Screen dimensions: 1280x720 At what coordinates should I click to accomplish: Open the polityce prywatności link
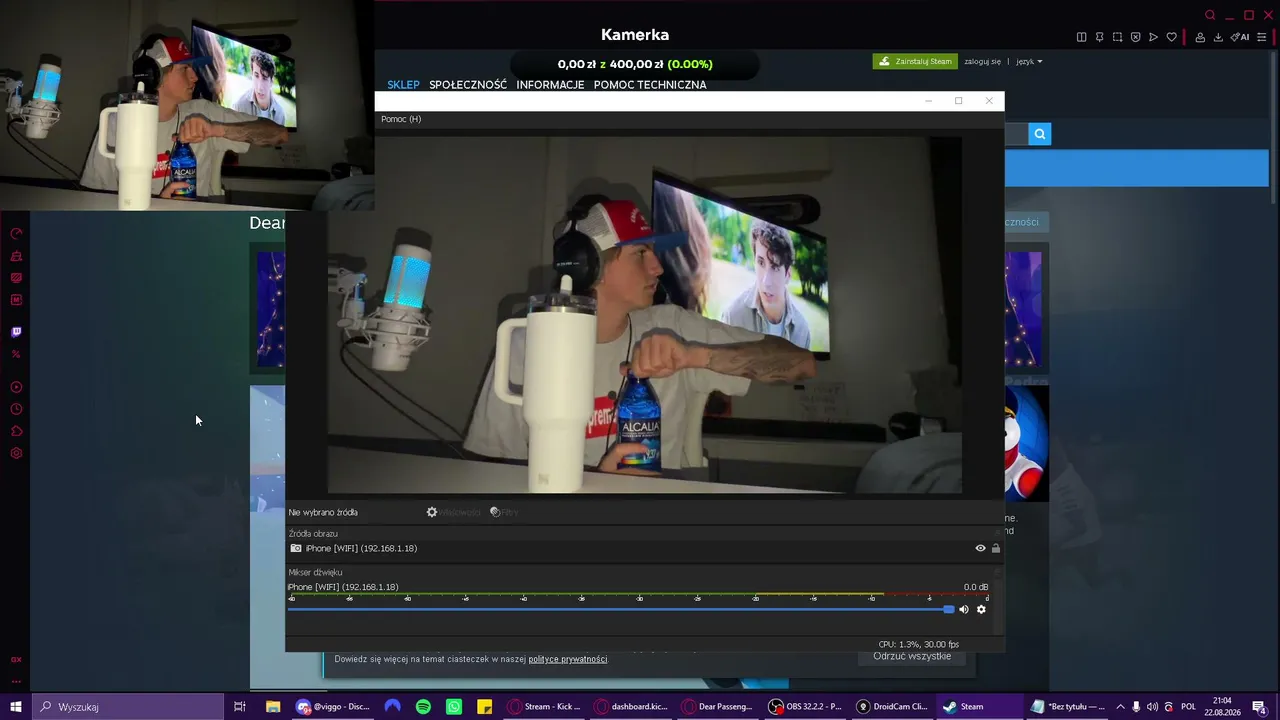point(567,659)
